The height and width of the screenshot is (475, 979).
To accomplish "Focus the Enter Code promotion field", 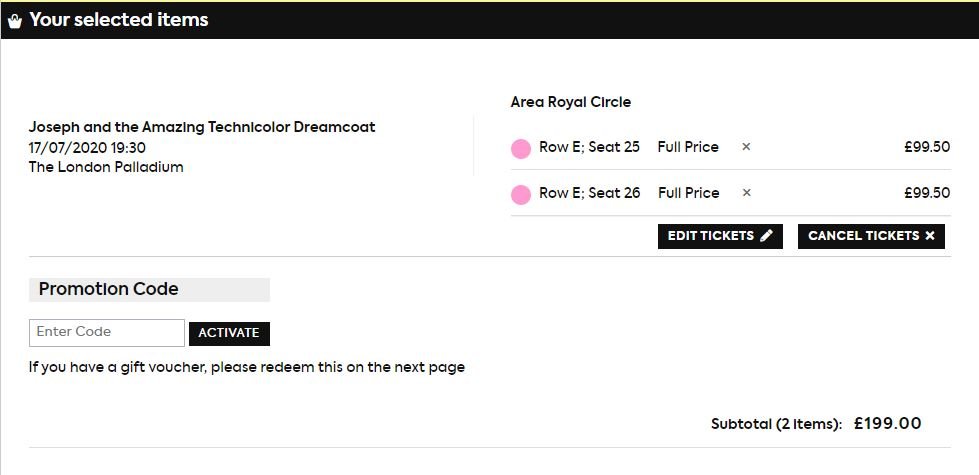I will click(x=107, y=332).
